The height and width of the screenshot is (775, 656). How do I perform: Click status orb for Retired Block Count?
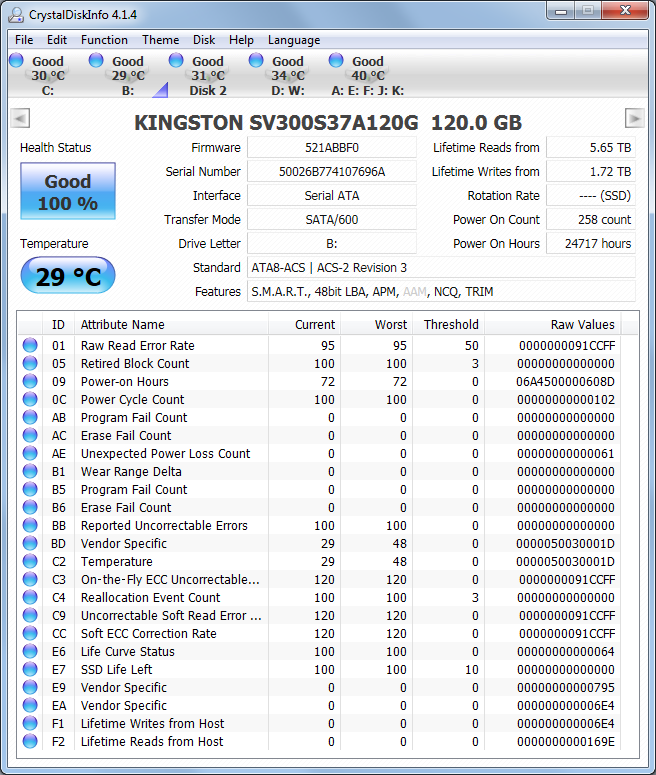[30, 363]
